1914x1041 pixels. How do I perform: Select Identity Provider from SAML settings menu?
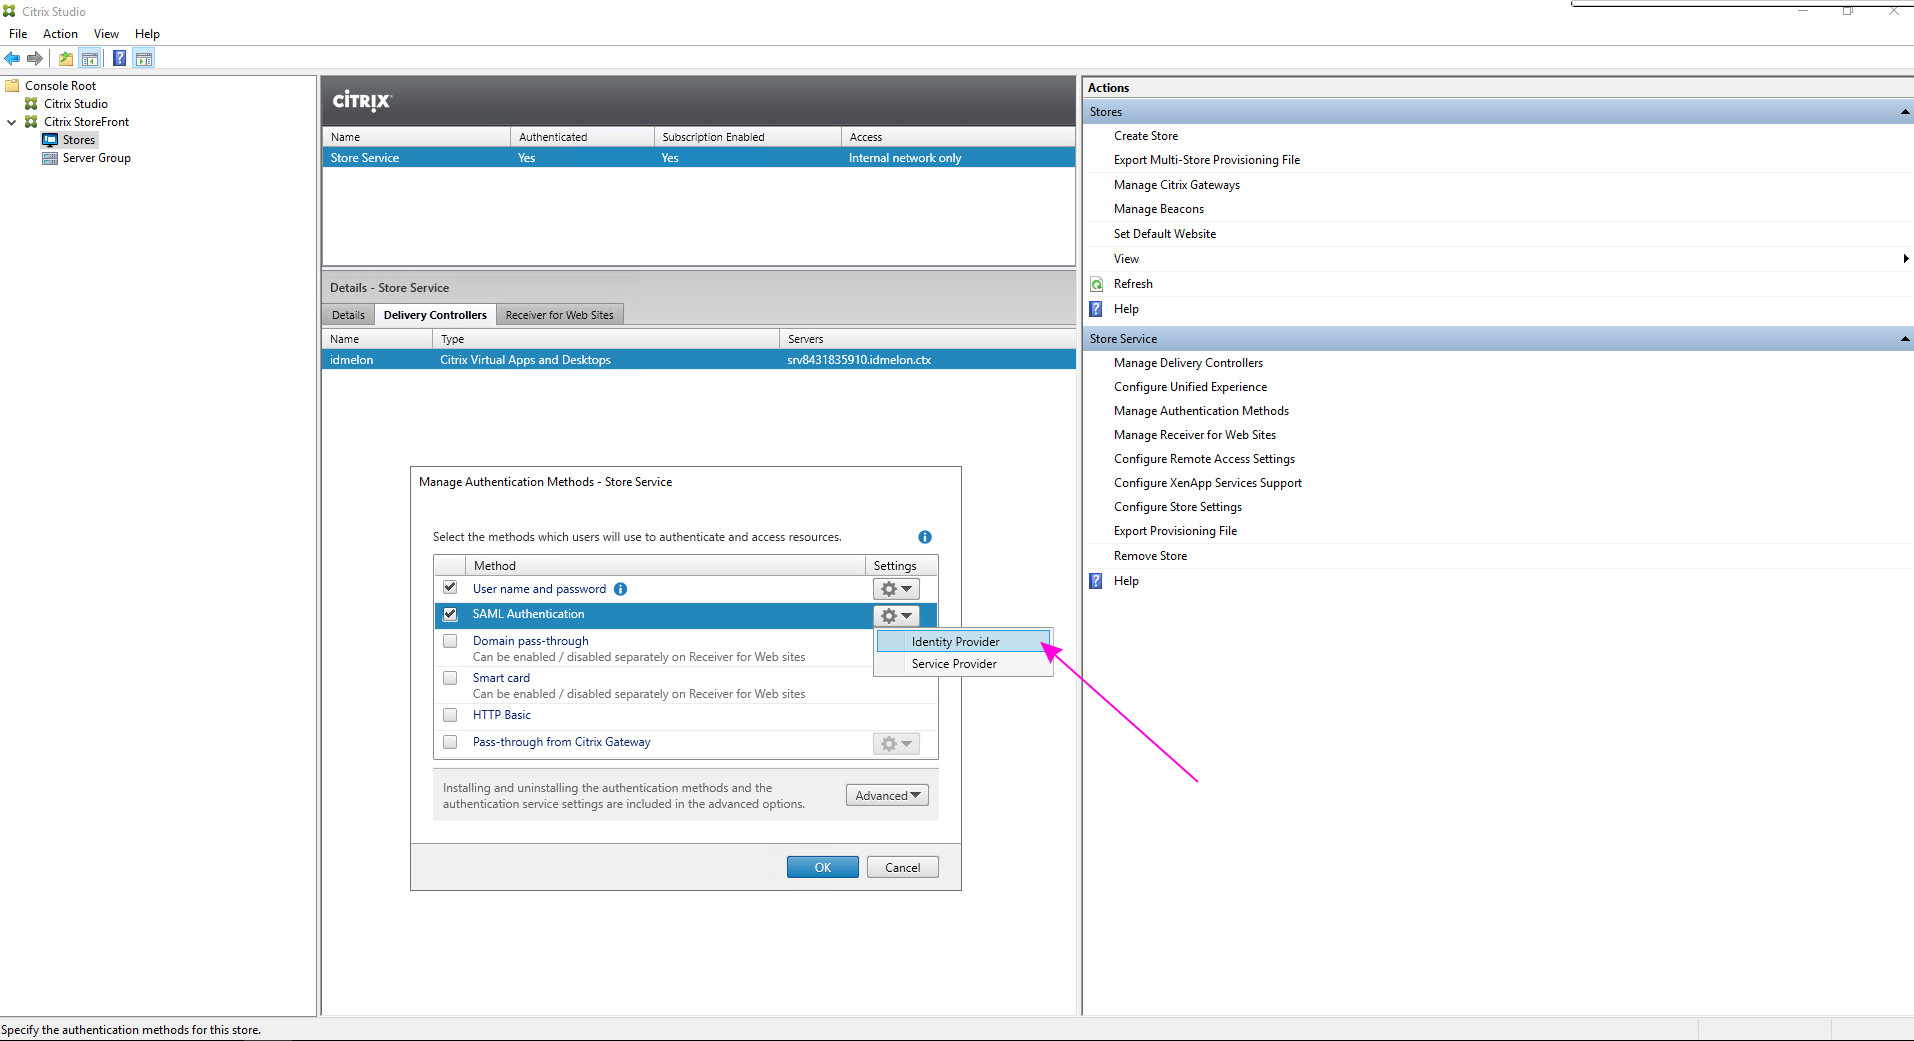click(964, 642)
